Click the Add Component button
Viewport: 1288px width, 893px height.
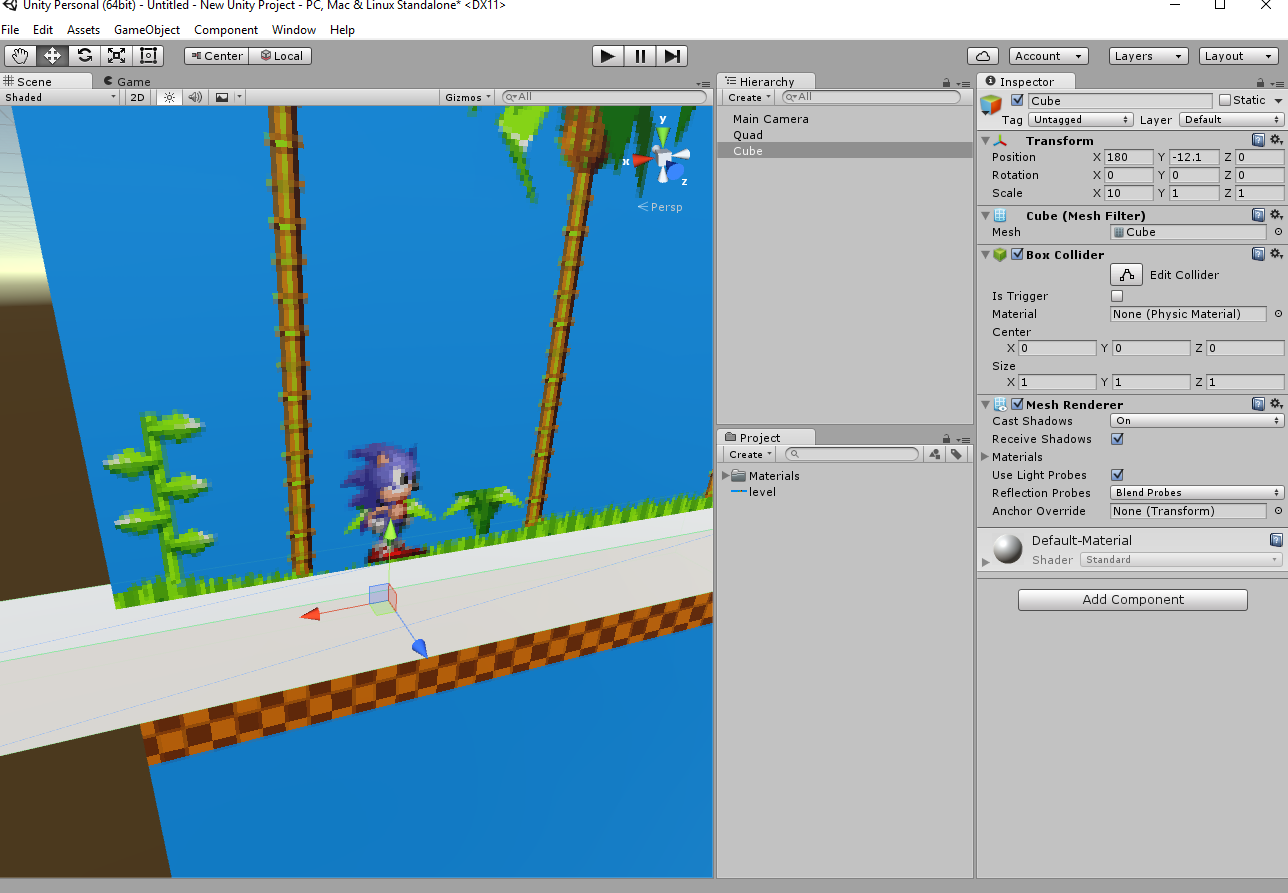1132,600
